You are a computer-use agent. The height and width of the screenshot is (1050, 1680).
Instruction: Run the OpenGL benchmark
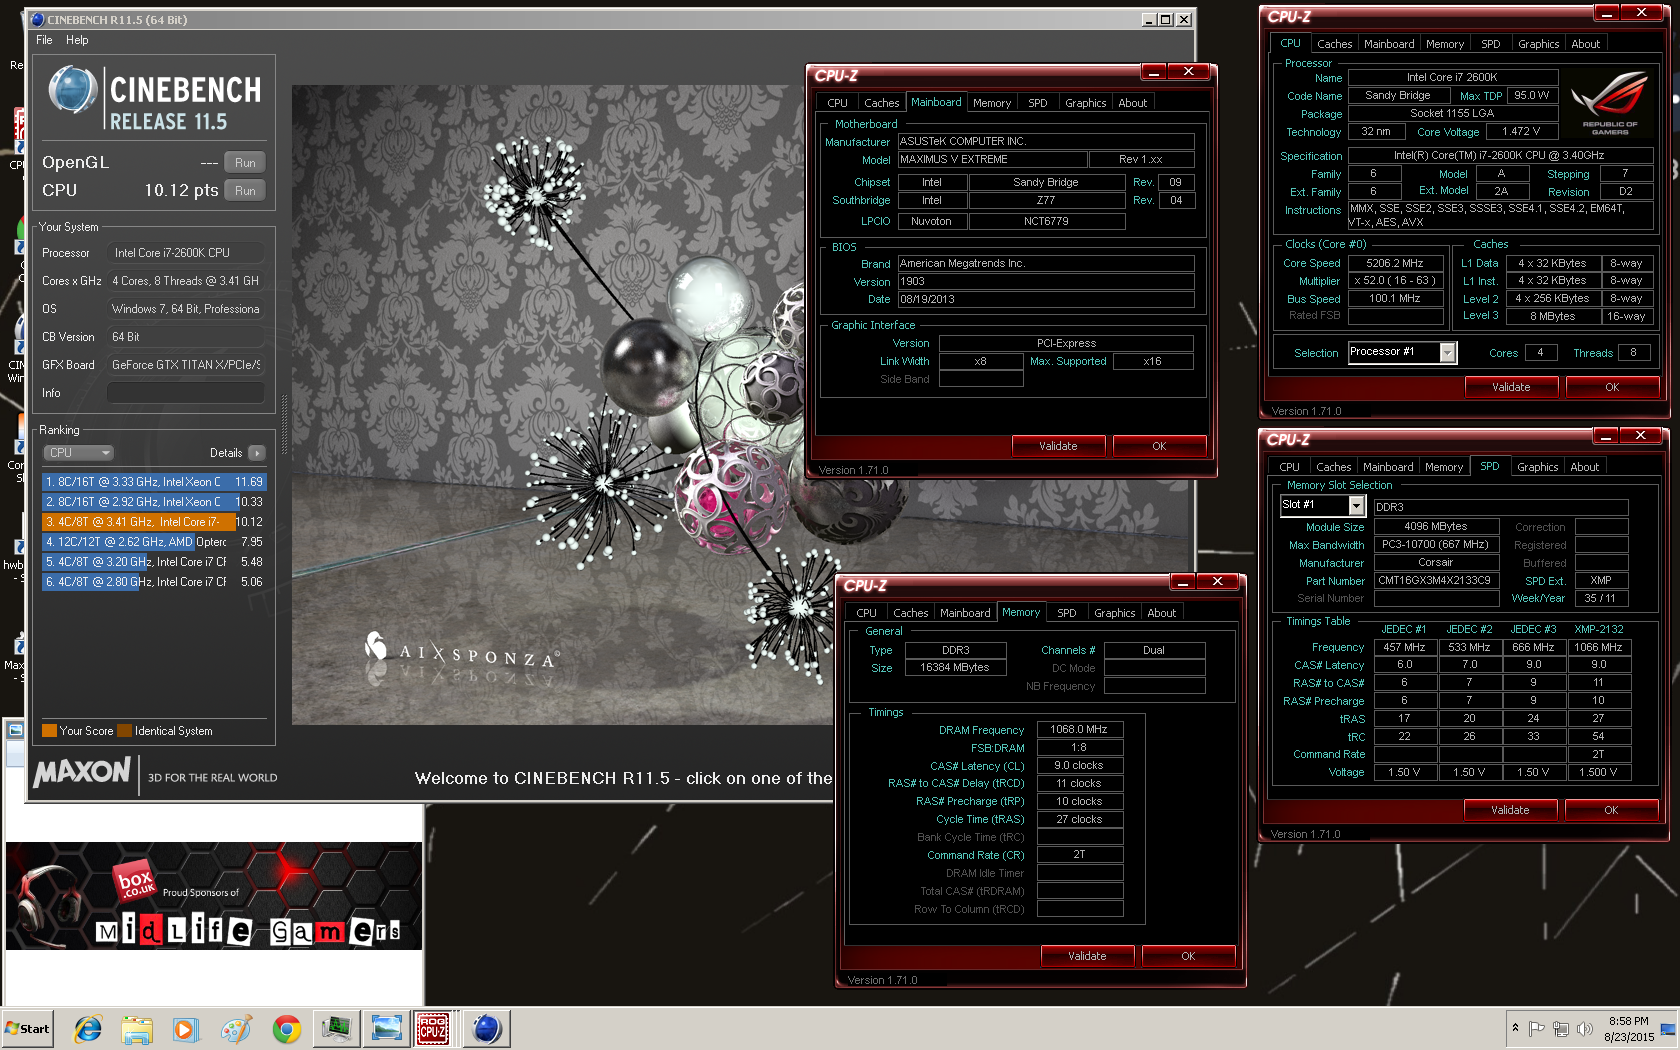point(245,163)
